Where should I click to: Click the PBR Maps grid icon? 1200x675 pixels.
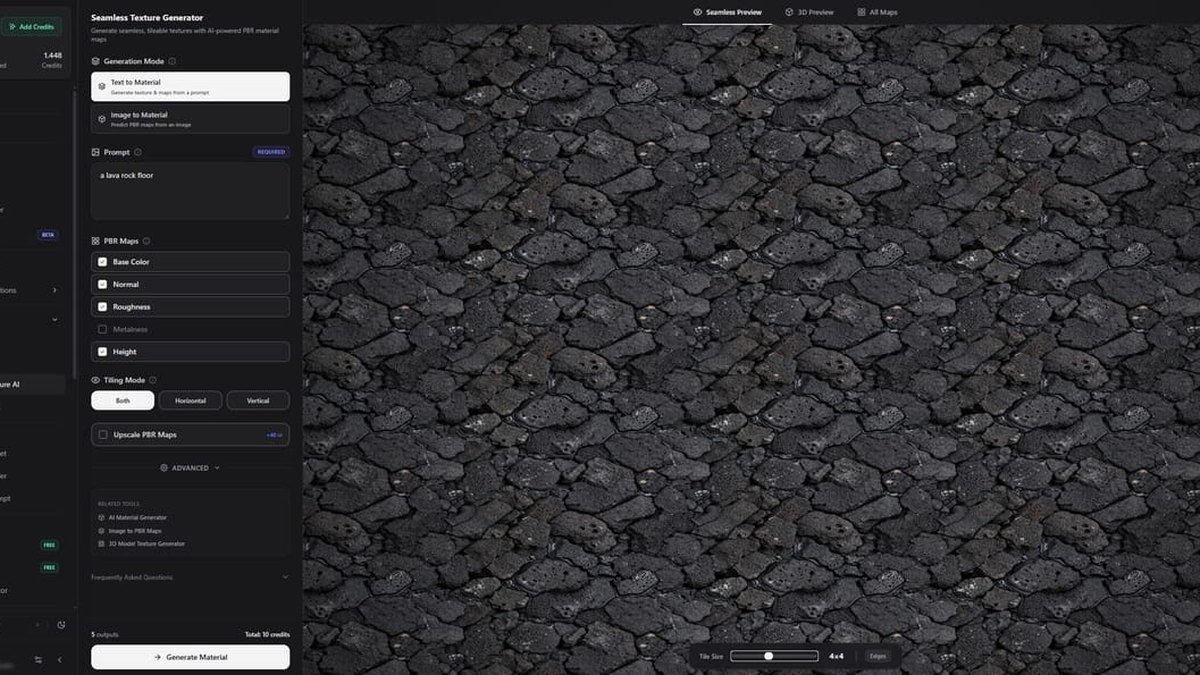click(x=96, y=241)
